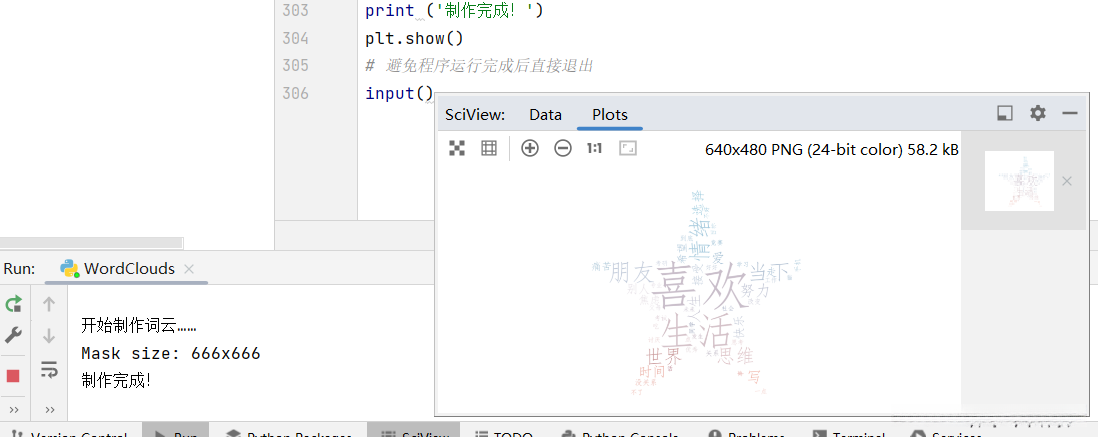Jump down the stack trace with the down arrow
The height and width of the screenshot is (437, 1098).
click(48, 336)
